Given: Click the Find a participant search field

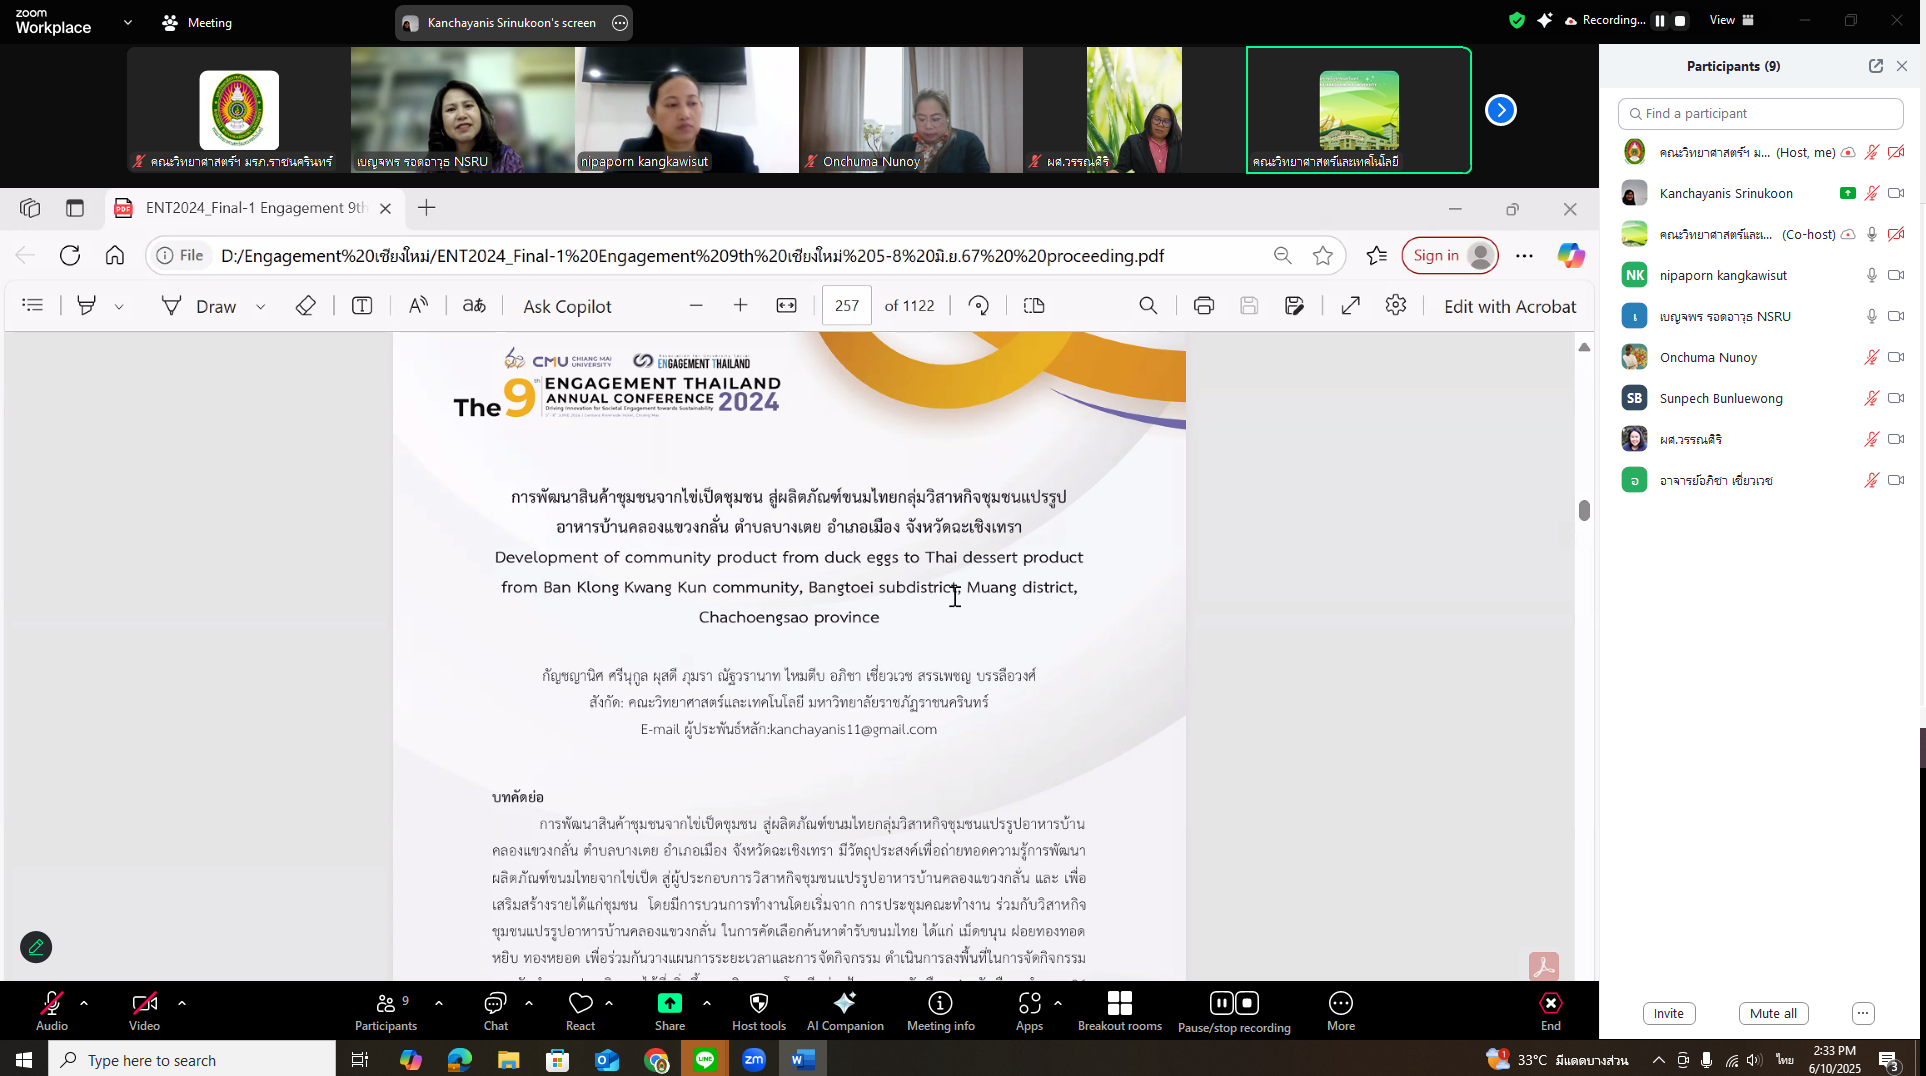Looking at the screenshot, I should pyautogui.click(x=1760, y=114).
